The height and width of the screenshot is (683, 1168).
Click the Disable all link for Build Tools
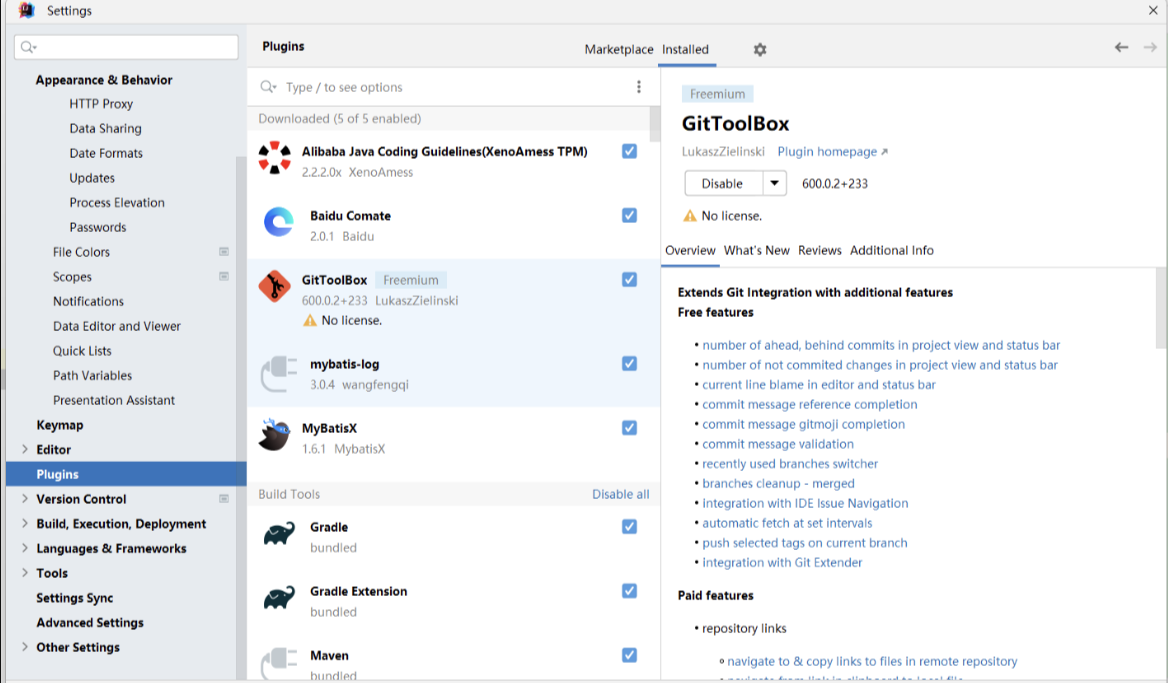tap(620, 494)
